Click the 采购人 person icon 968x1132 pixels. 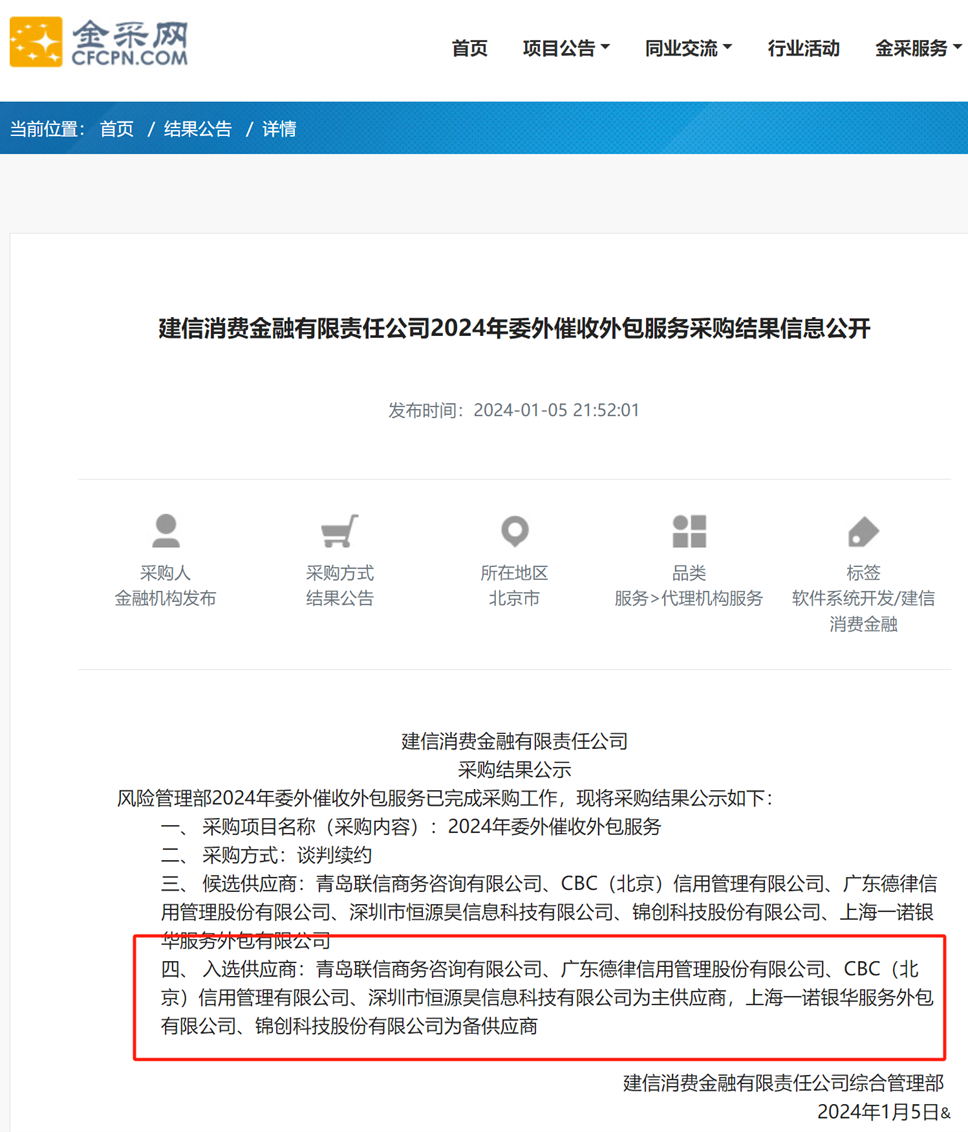[166, 531]
